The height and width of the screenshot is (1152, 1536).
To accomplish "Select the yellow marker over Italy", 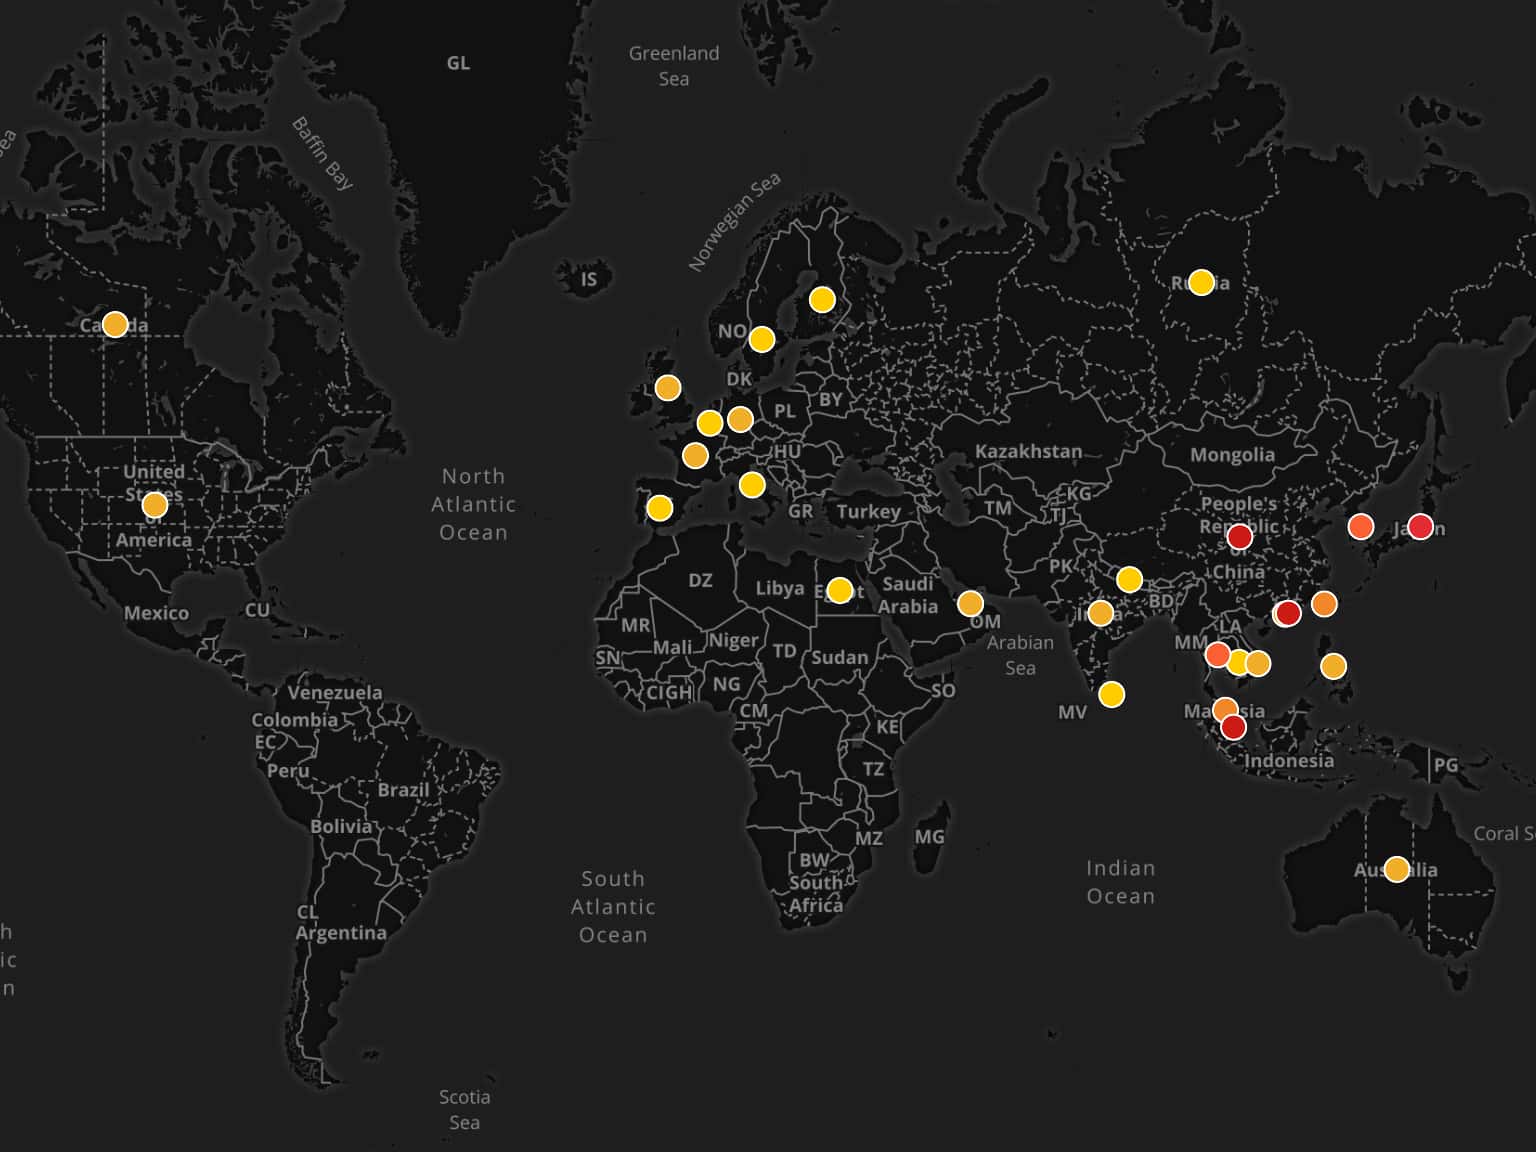I will pos(752,485).
